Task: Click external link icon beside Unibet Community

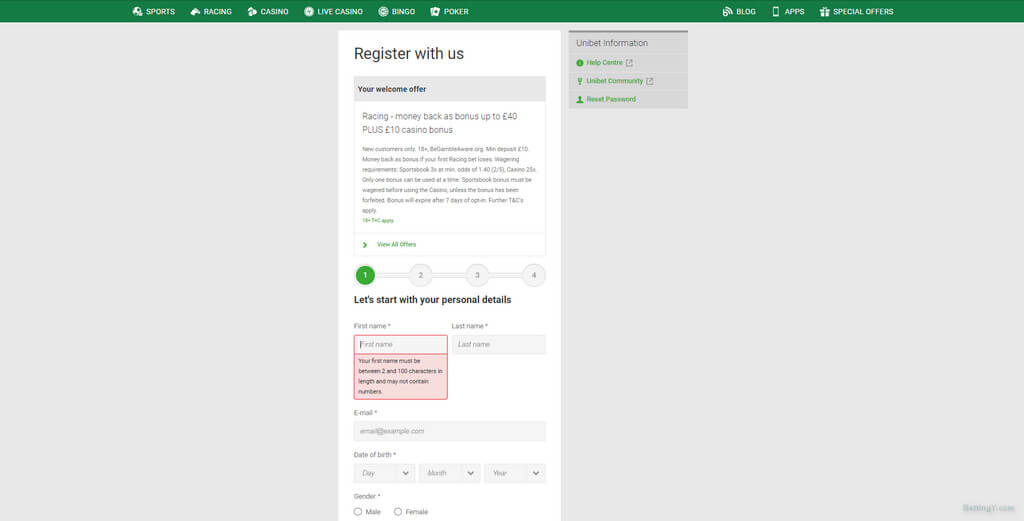Action: [649, 81]
